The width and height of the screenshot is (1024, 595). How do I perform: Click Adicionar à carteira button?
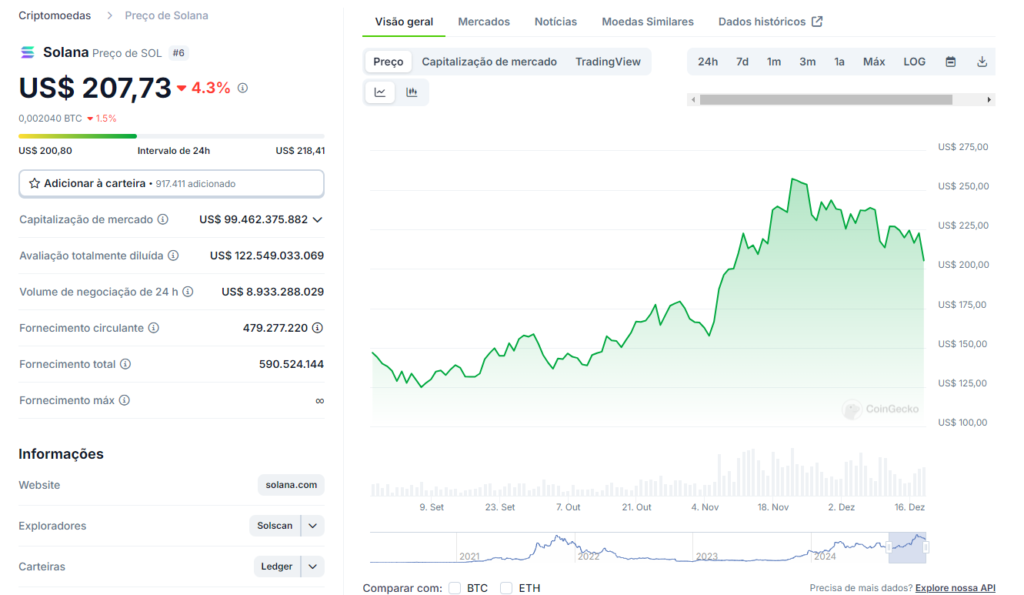(171, 184)
